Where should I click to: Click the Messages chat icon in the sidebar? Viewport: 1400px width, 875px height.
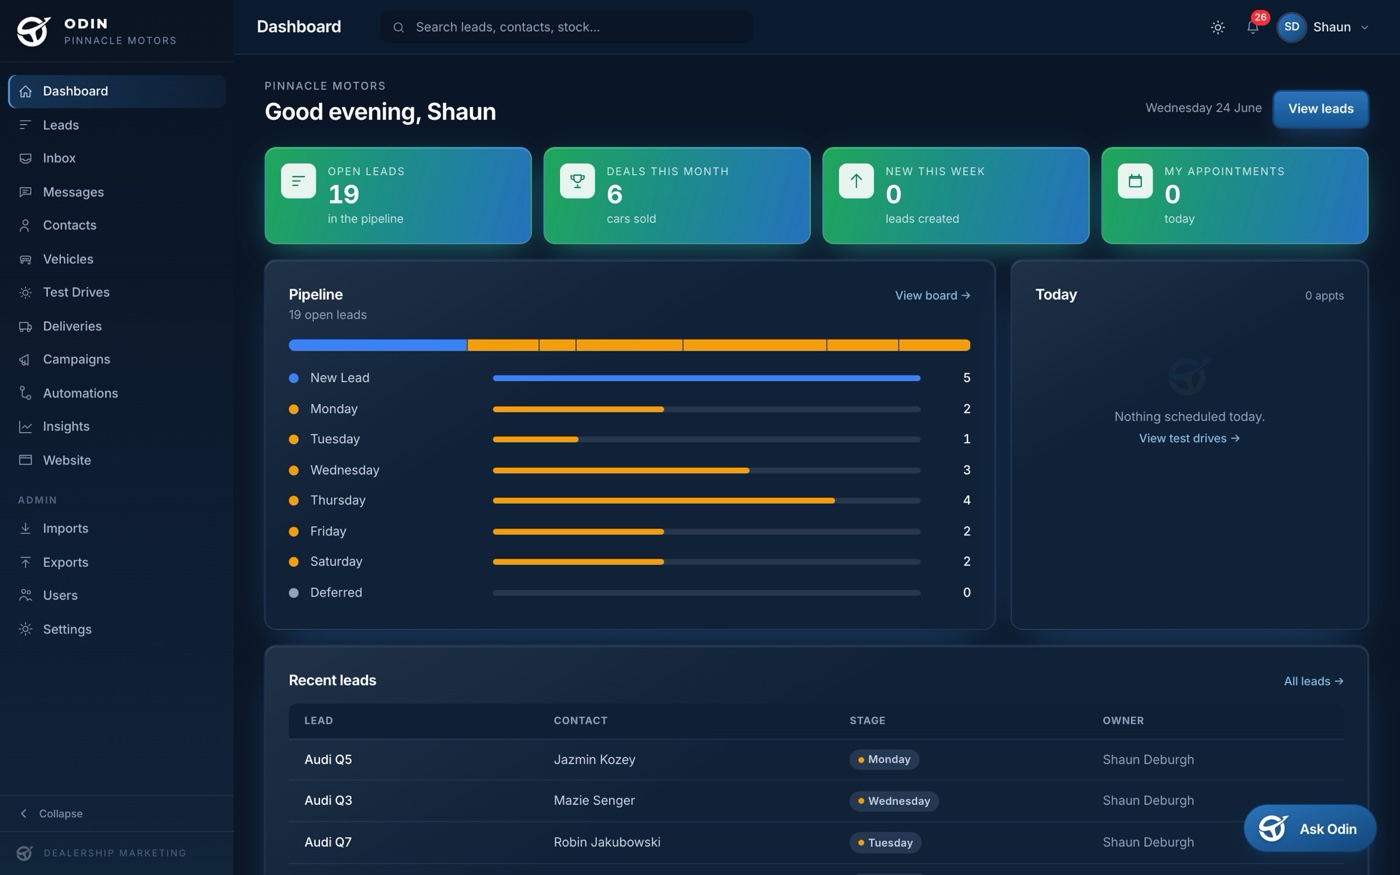pos(25,192)
